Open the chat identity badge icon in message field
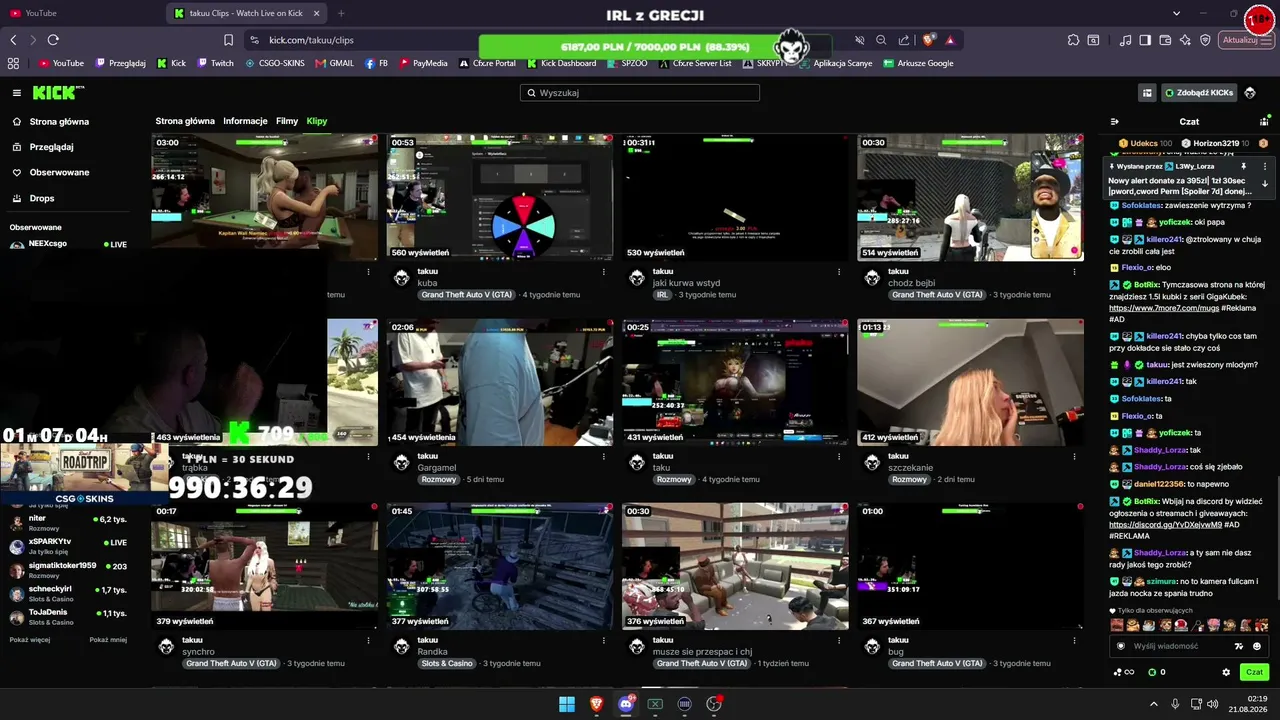Viewport: 1280px width, 720px height. click(1121, 646)
